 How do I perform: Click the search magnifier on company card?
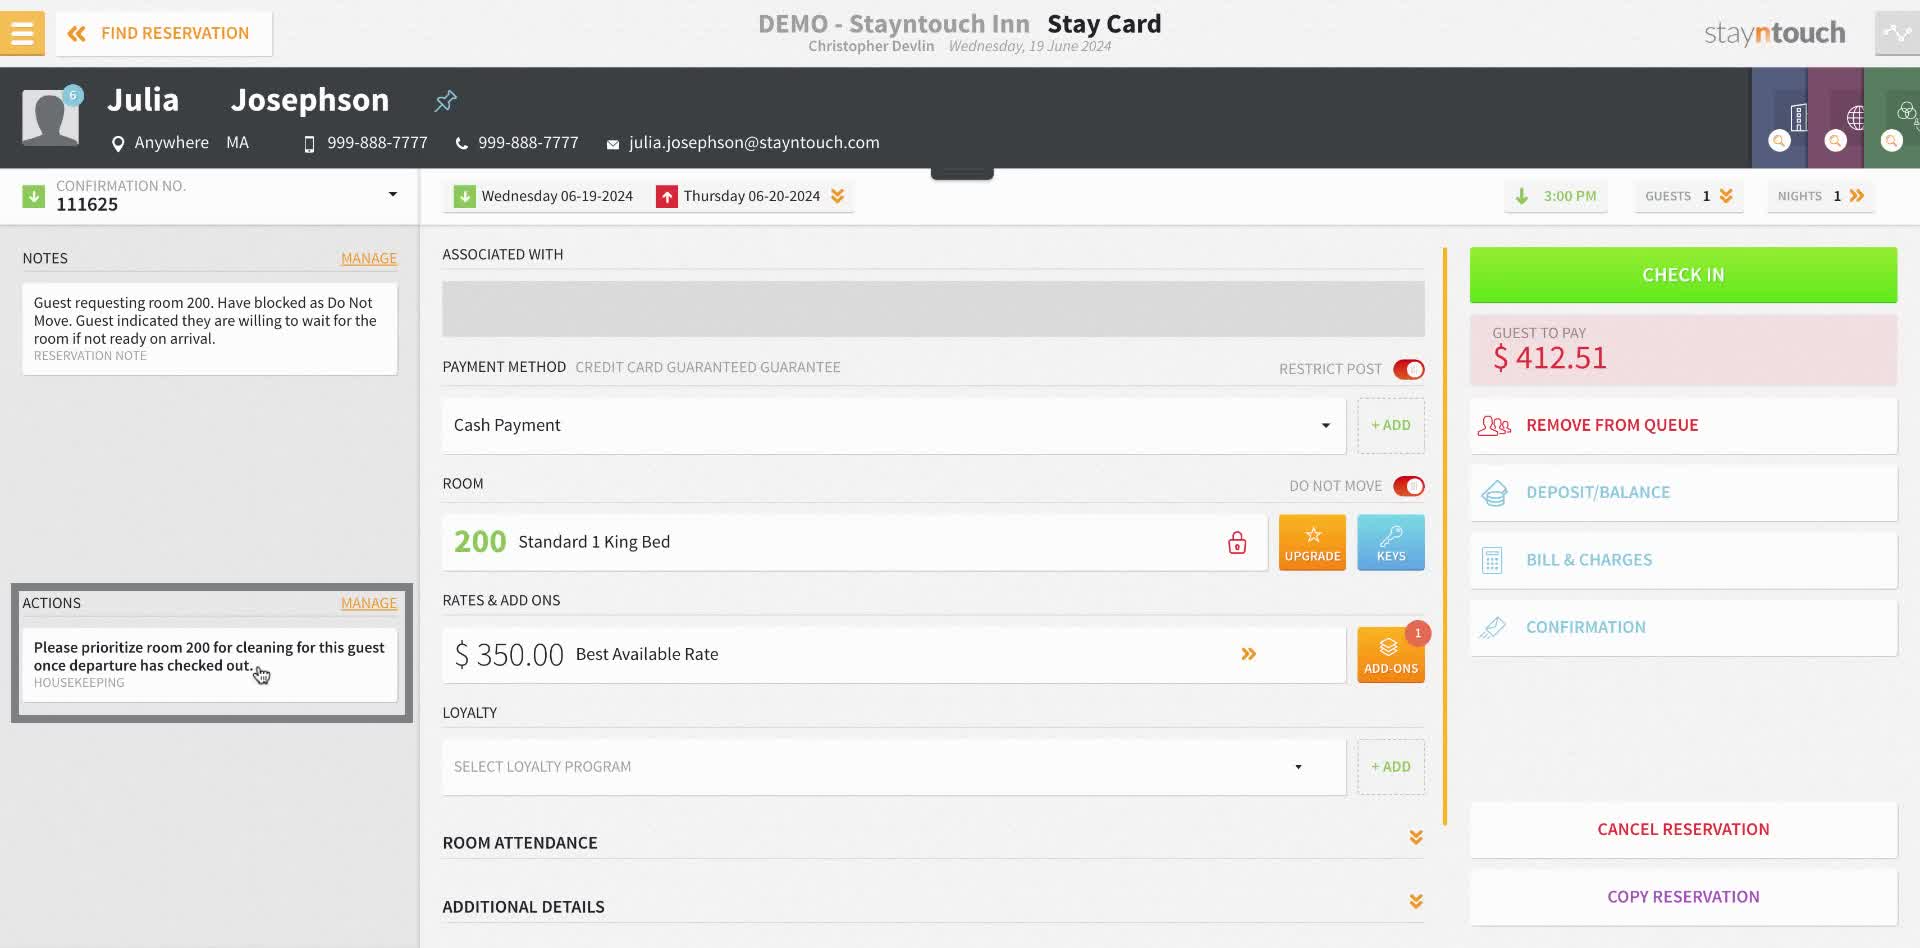coord(1779,141)
